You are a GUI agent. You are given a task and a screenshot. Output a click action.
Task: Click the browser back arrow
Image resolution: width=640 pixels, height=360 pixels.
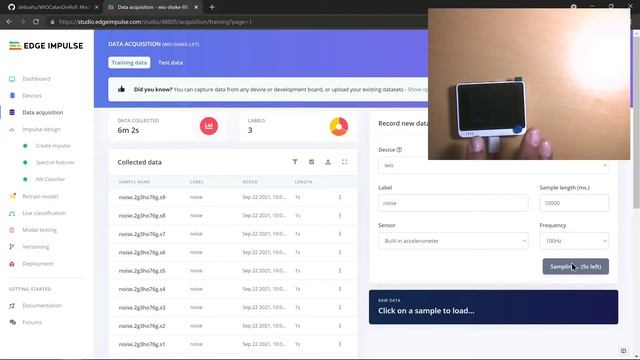click(9, 22)
